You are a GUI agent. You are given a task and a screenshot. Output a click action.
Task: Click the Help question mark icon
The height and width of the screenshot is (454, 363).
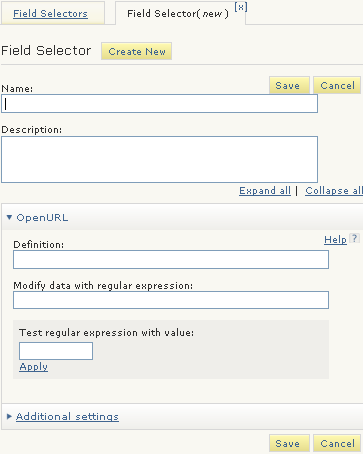click(354, 238)
